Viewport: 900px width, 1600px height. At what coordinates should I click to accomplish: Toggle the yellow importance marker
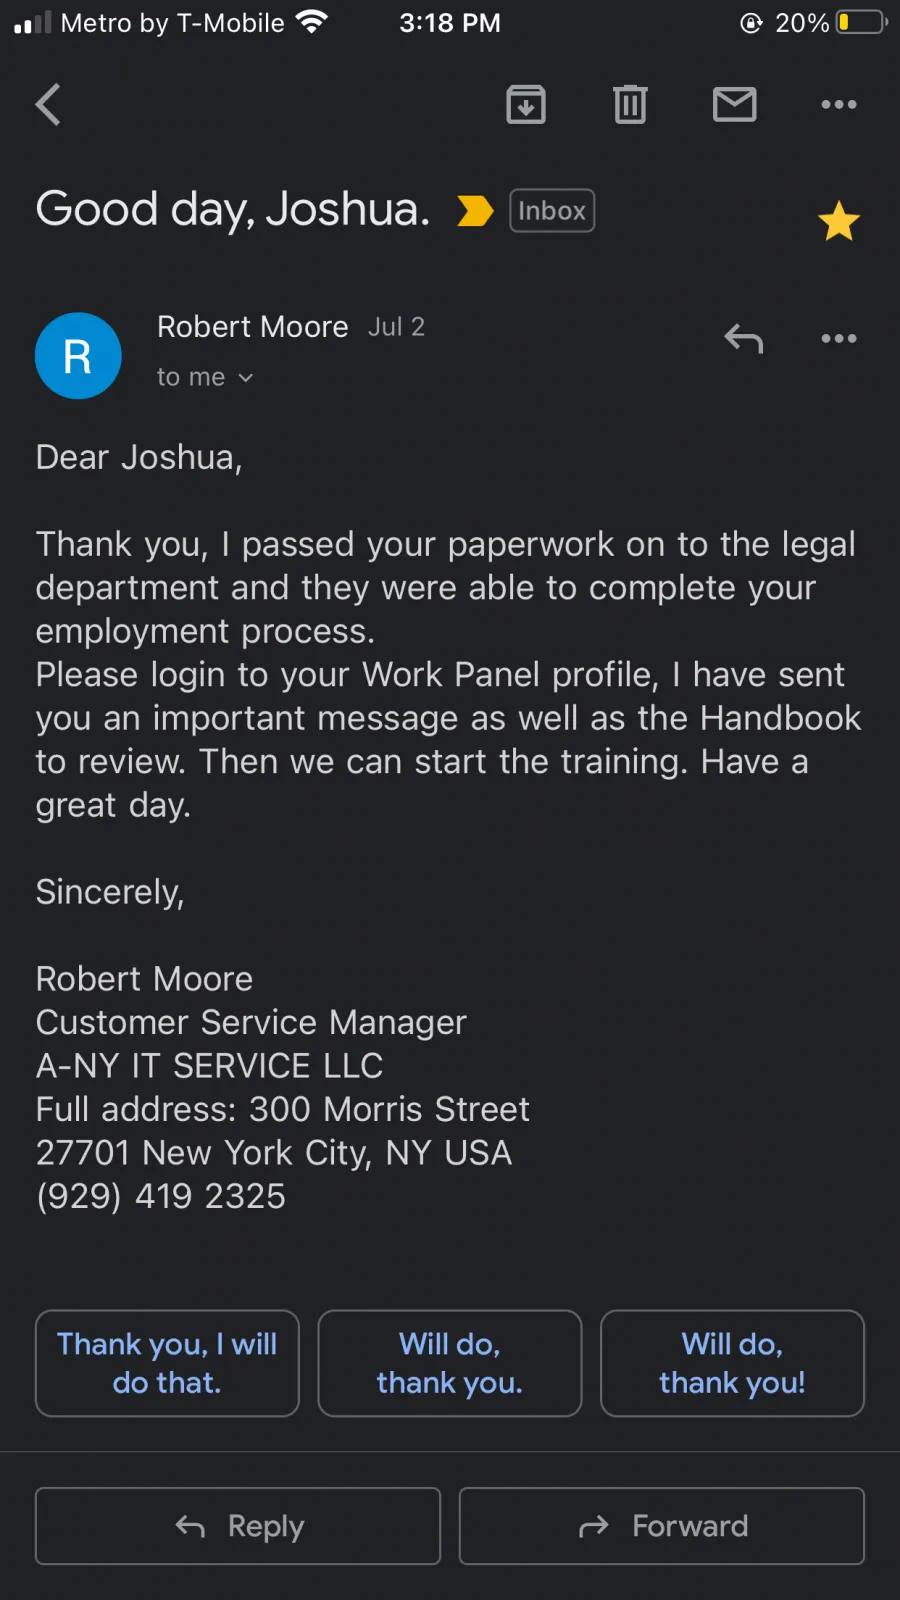pos(475,211)
